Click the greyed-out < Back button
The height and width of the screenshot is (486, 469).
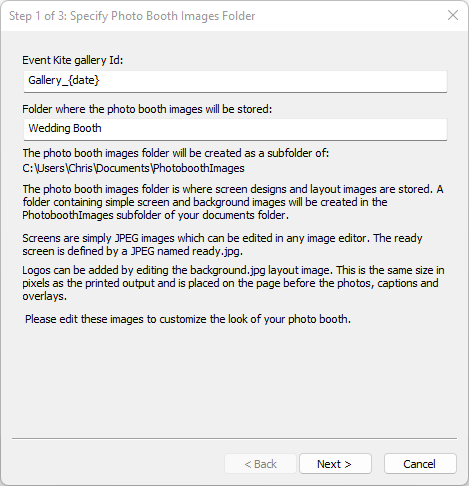point(260,464)
